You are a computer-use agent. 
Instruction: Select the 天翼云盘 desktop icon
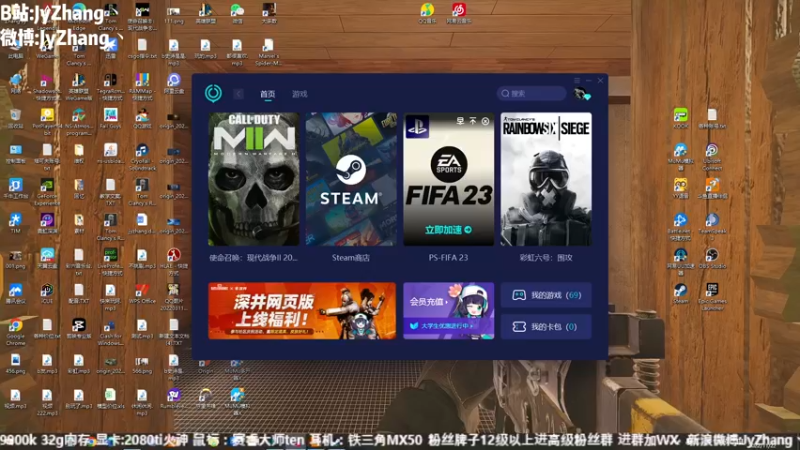click(x=47, y=259)
